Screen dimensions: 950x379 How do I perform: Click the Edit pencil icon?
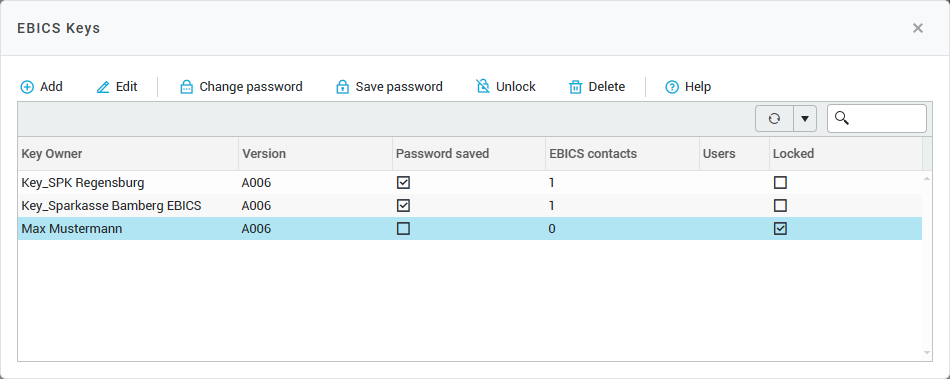coord(103,87)
